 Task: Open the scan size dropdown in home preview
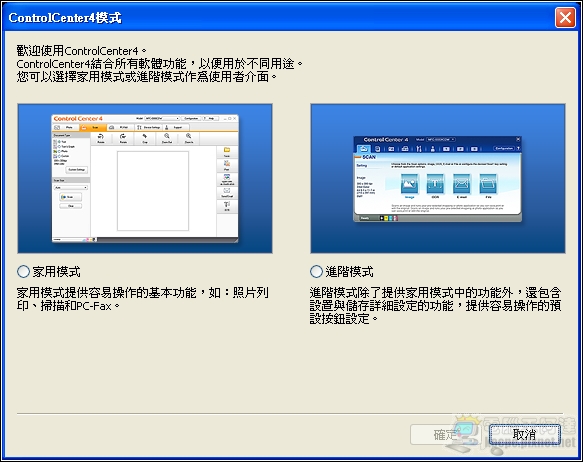coord(71,187)
